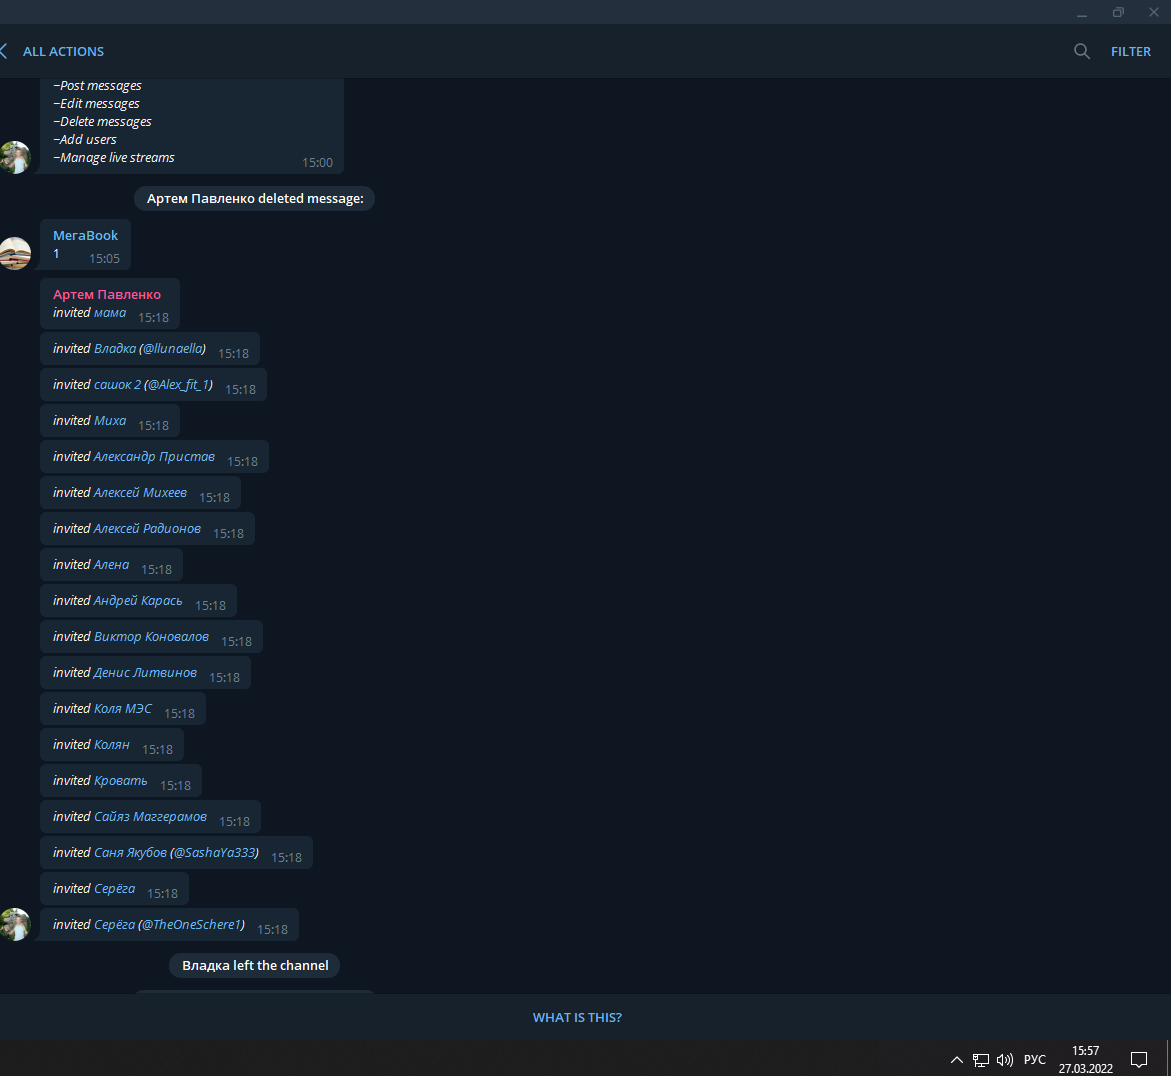Open the invited user Владка (@llunaella)
1171x1076 pixels.
149,349
